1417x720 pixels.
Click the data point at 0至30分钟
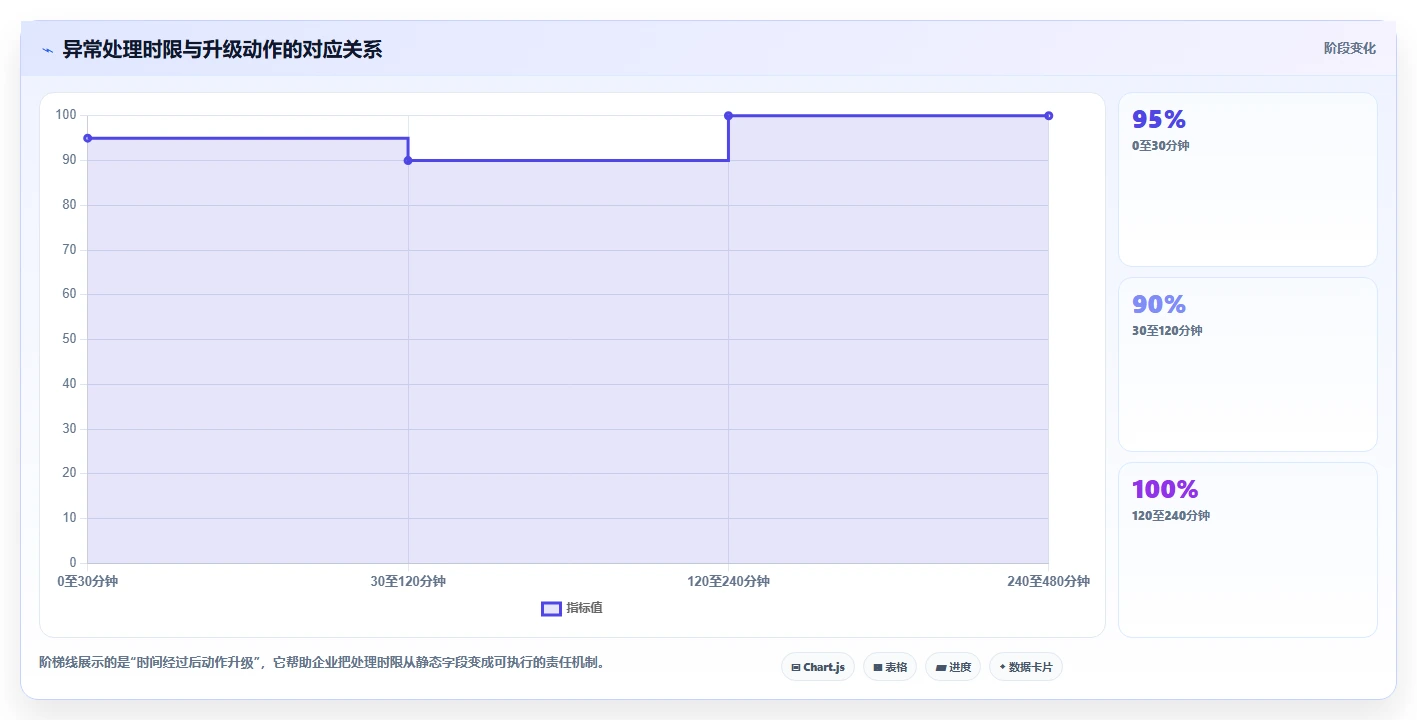pos(88,138)
